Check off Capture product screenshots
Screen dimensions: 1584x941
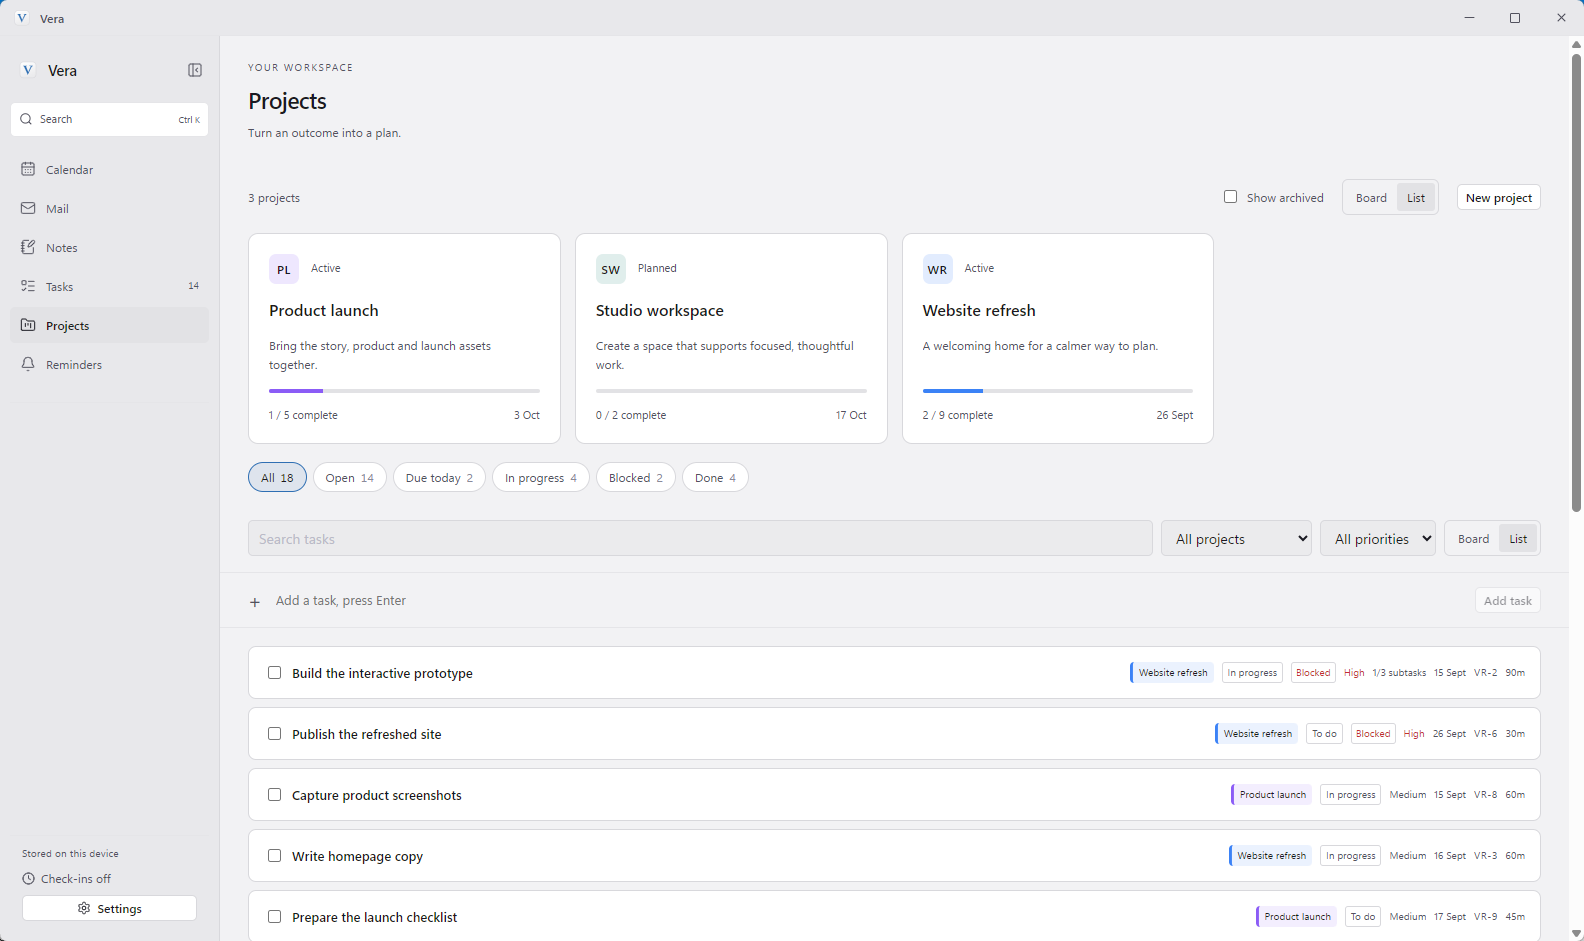click(x=275, y=795)
